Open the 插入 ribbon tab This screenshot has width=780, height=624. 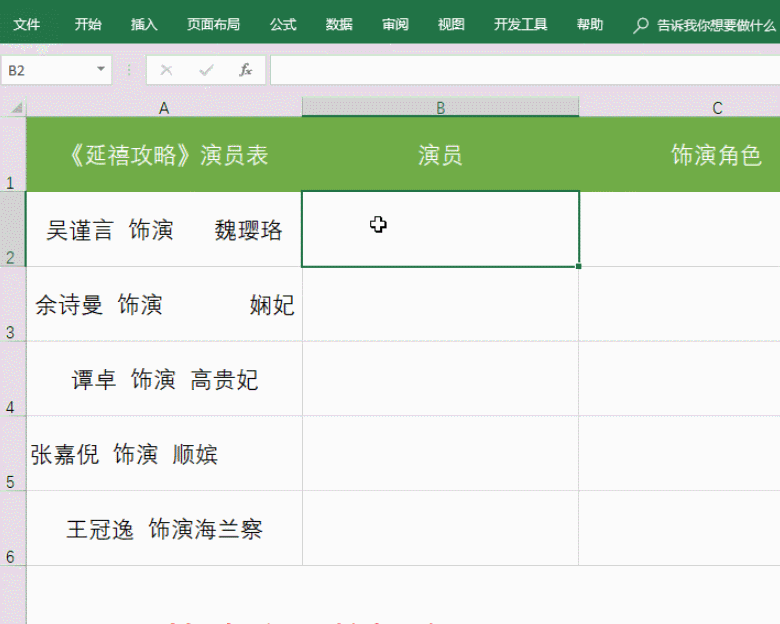pos(144,24)
